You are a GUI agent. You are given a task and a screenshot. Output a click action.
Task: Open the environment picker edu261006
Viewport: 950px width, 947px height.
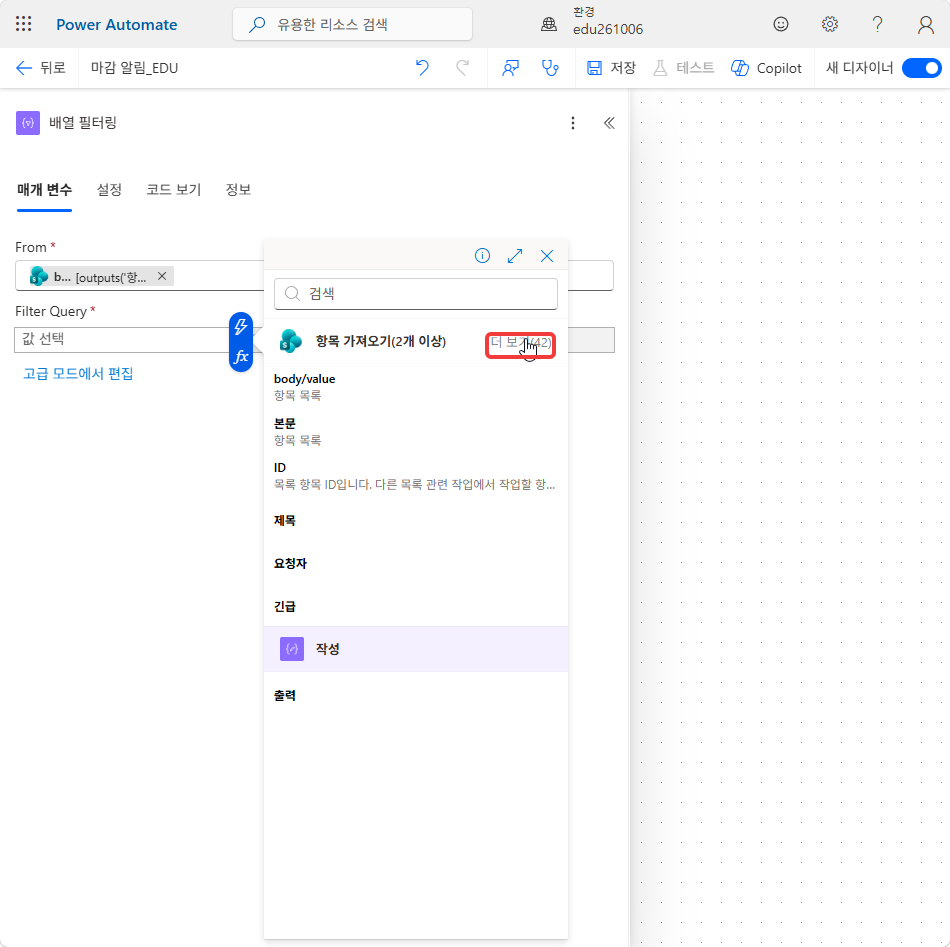(x=592, y=21)
